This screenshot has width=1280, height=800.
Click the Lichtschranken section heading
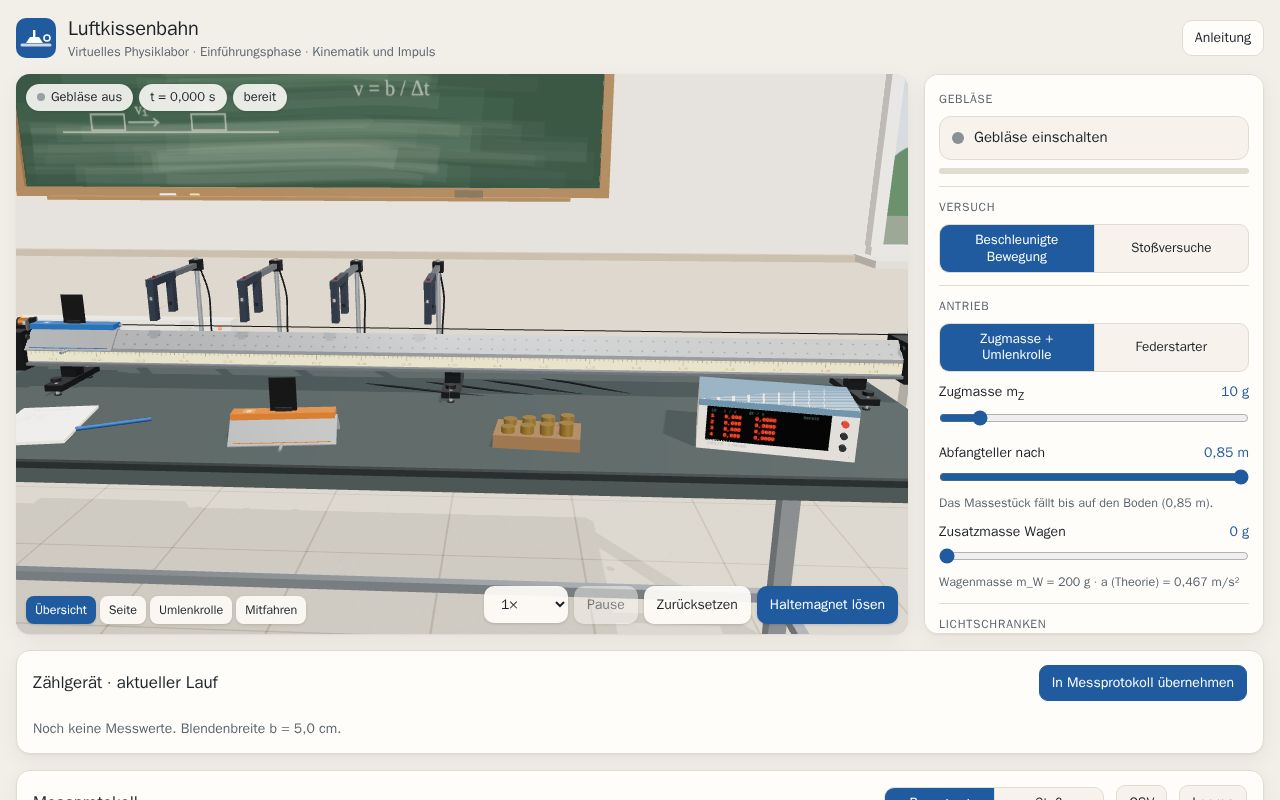pos(992,624)
